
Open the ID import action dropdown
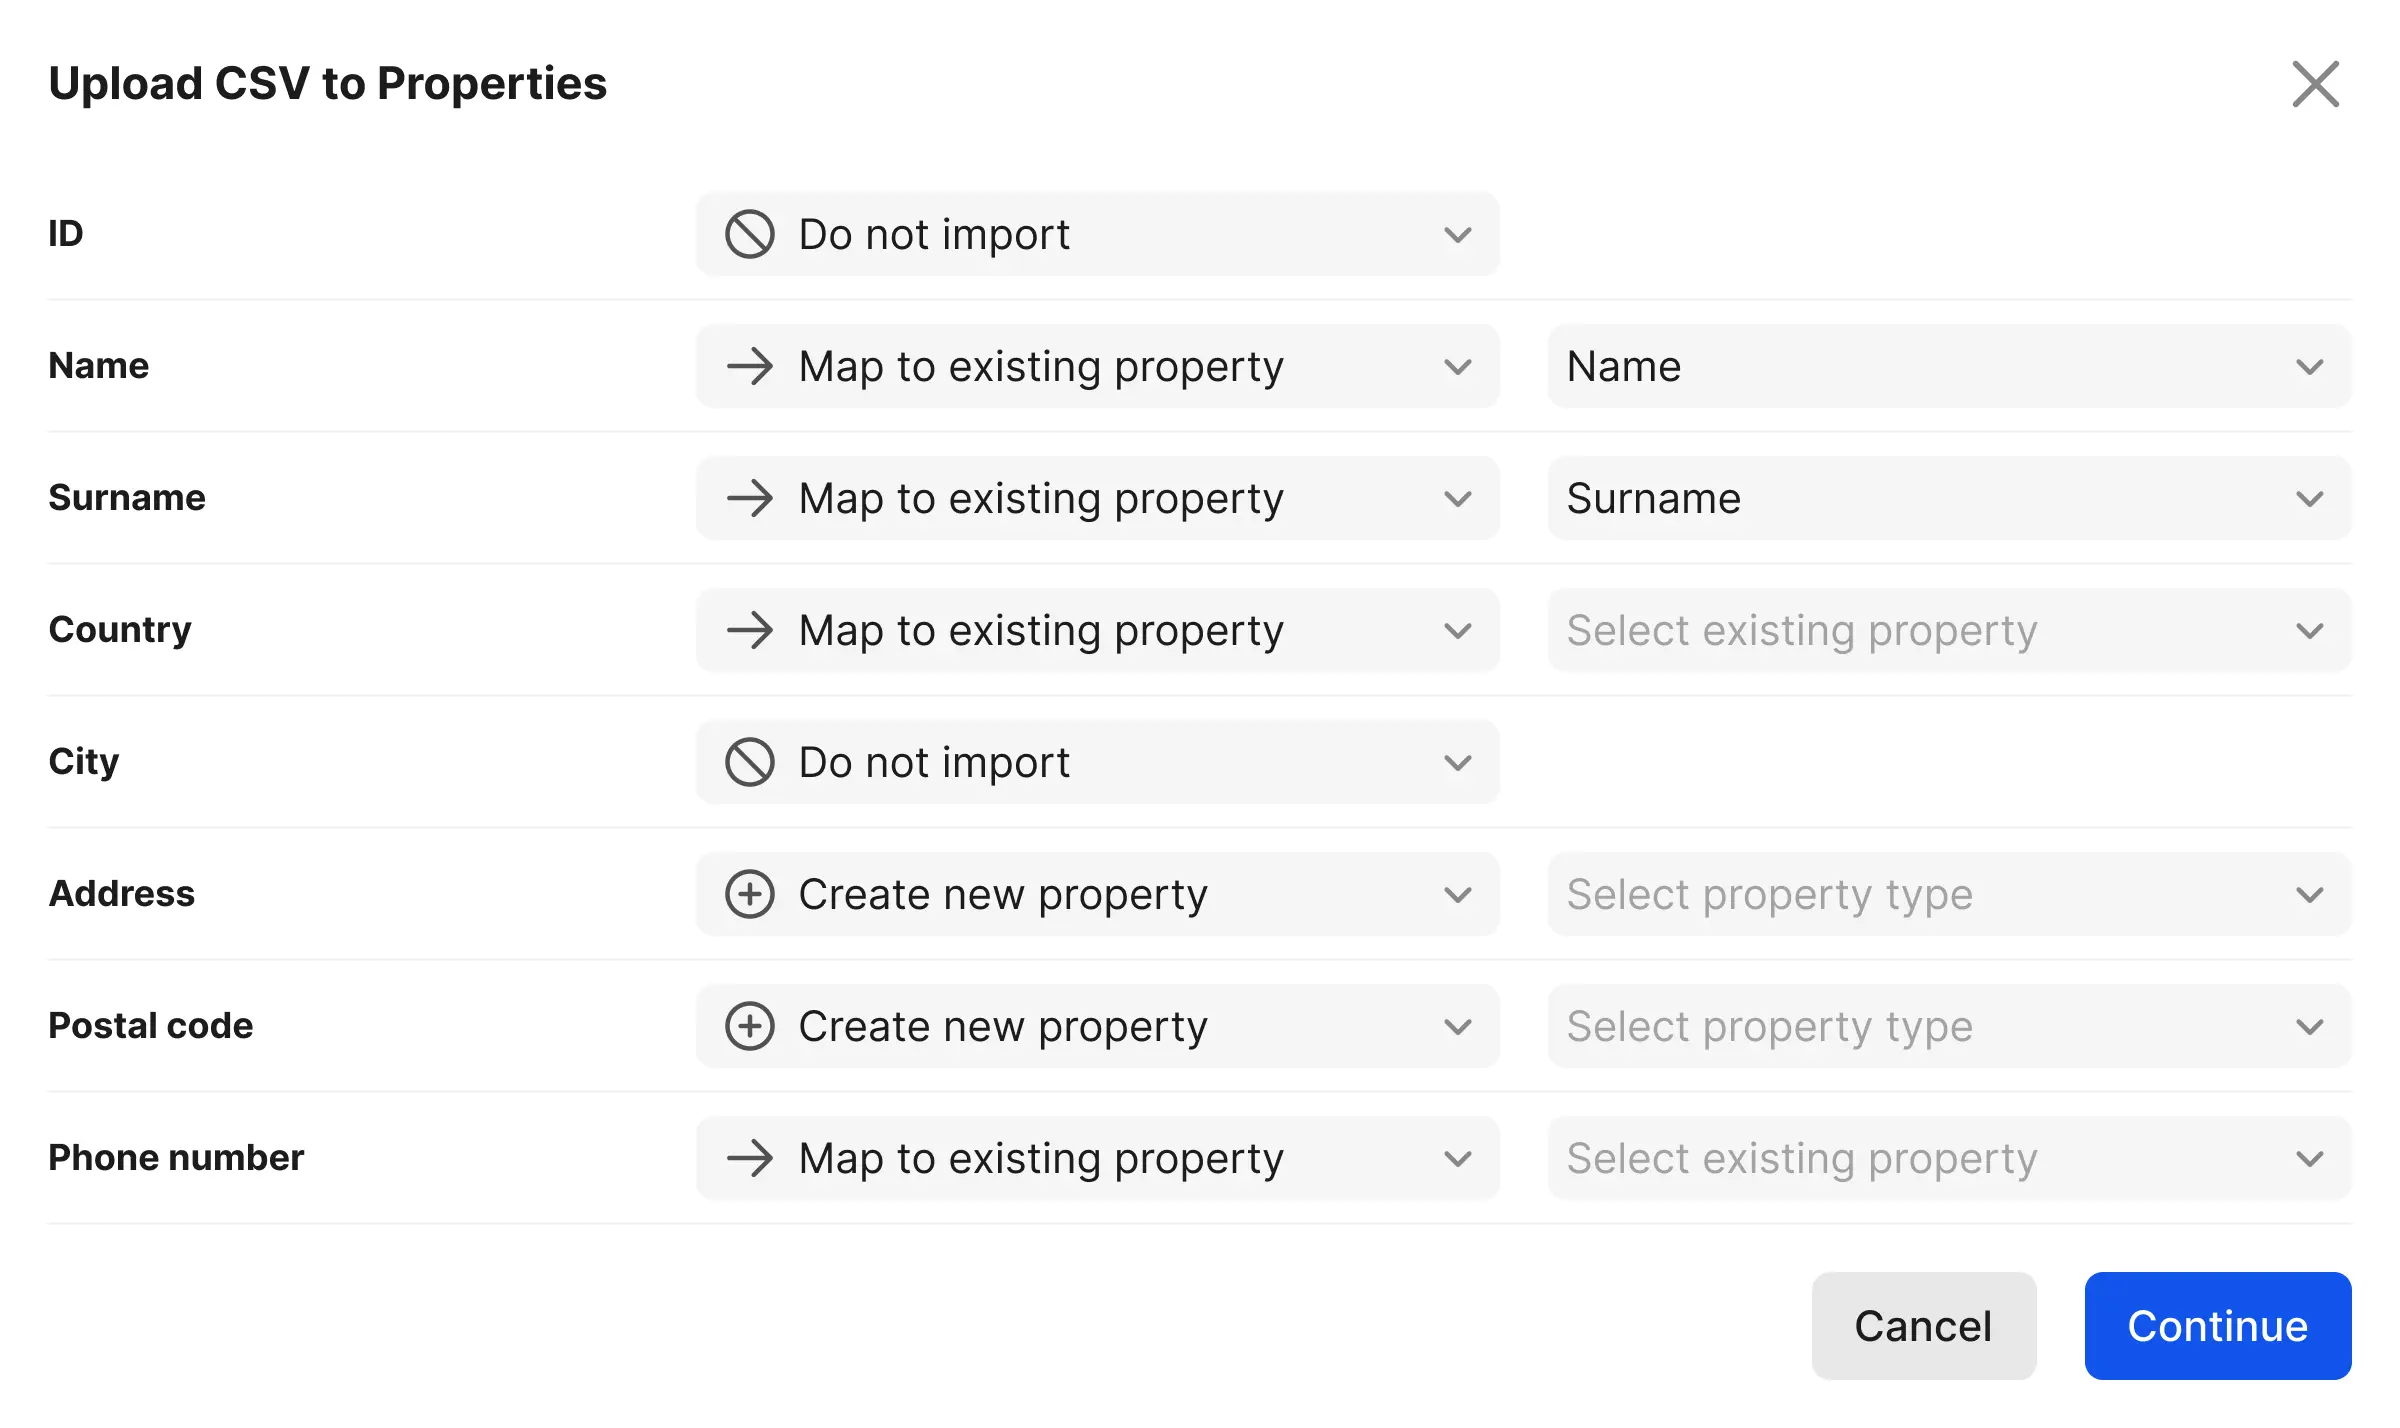(x=1097, y=235)
